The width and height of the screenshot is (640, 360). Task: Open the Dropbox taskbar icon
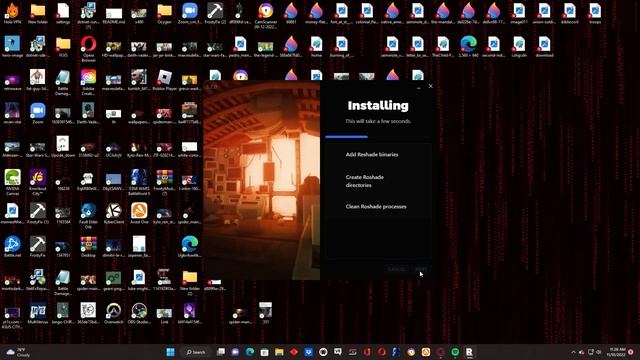click(309, 352)
